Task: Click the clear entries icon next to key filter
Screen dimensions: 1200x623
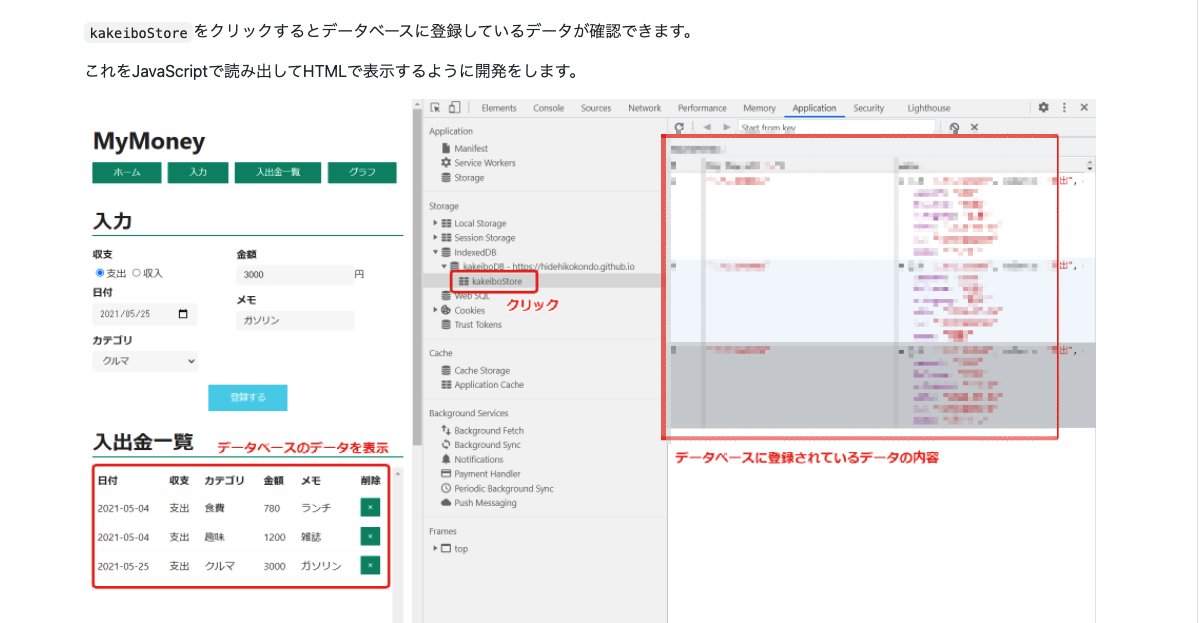Action: coord(952,126)
